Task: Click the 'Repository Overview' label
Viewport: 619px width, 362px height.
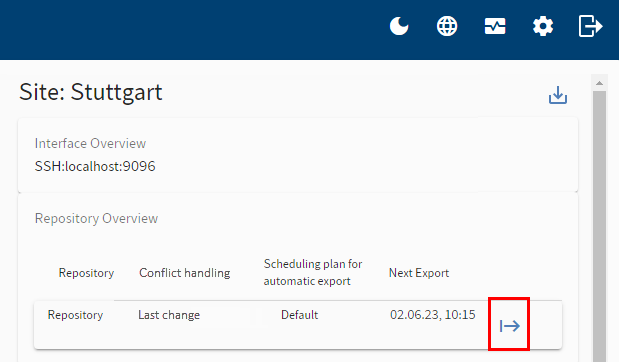Action: click(96, 218)
